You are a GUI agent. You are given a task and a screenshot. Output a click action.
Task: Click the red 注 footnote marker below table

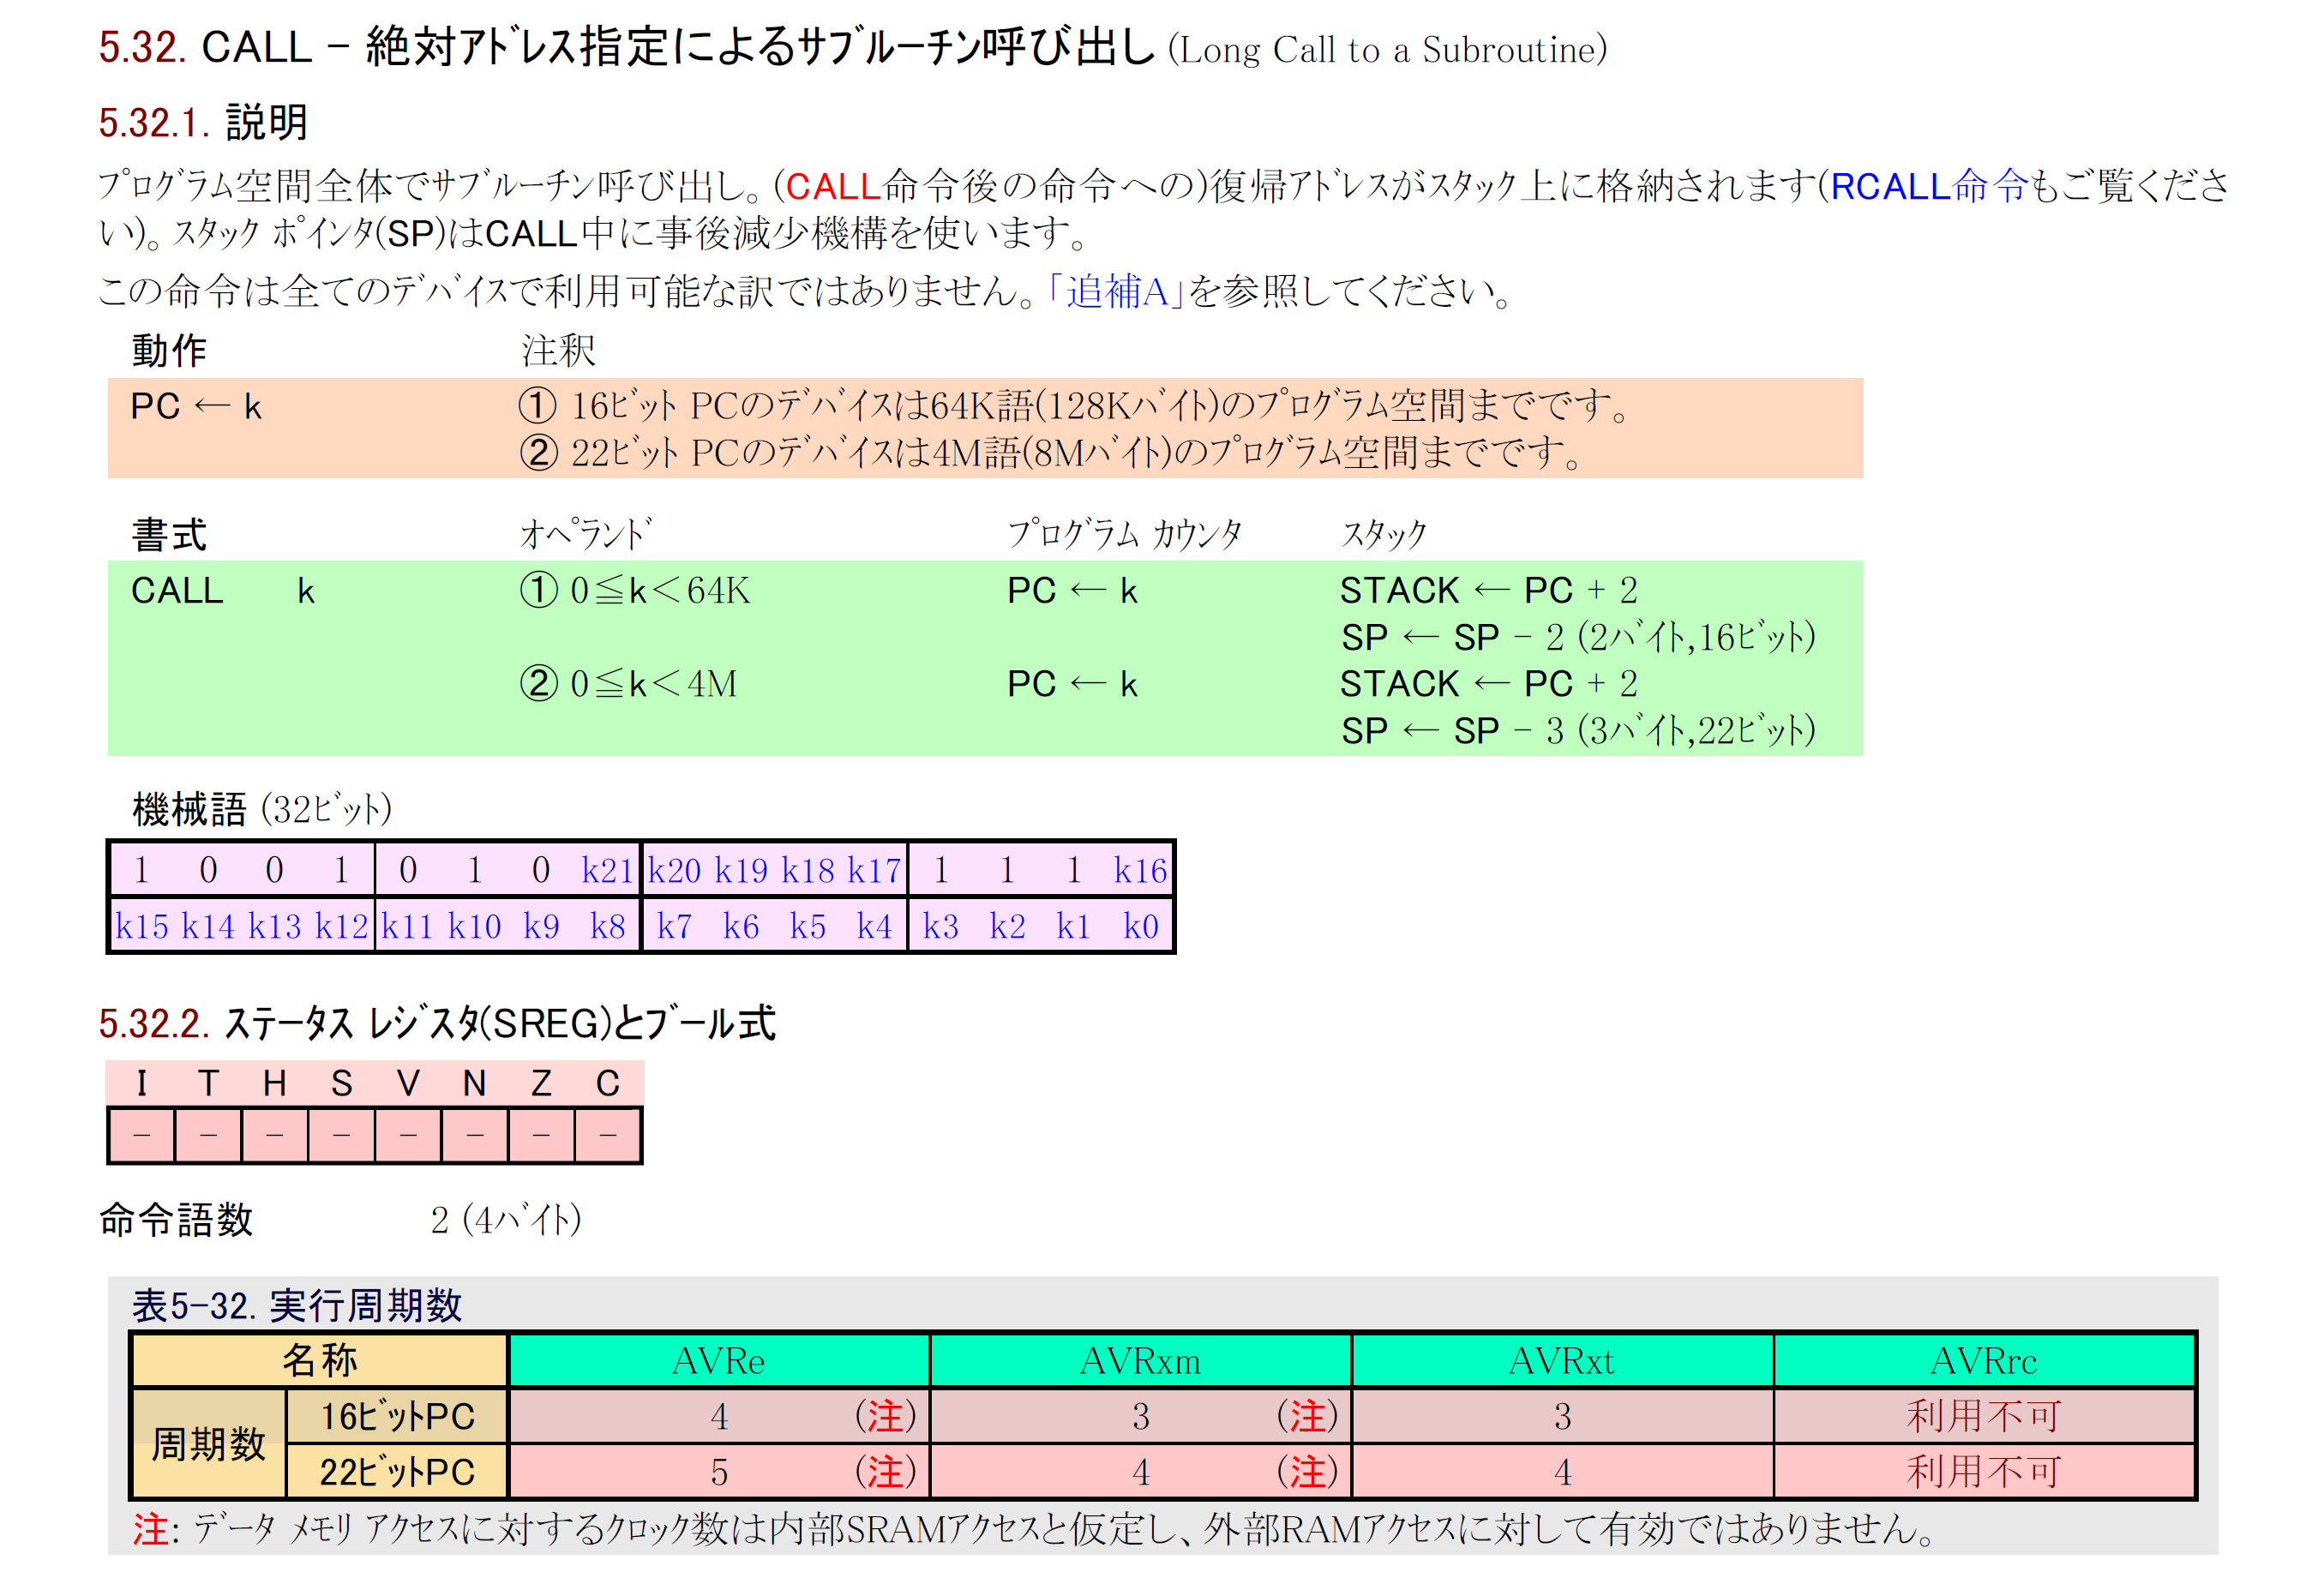coord(150,1529)
